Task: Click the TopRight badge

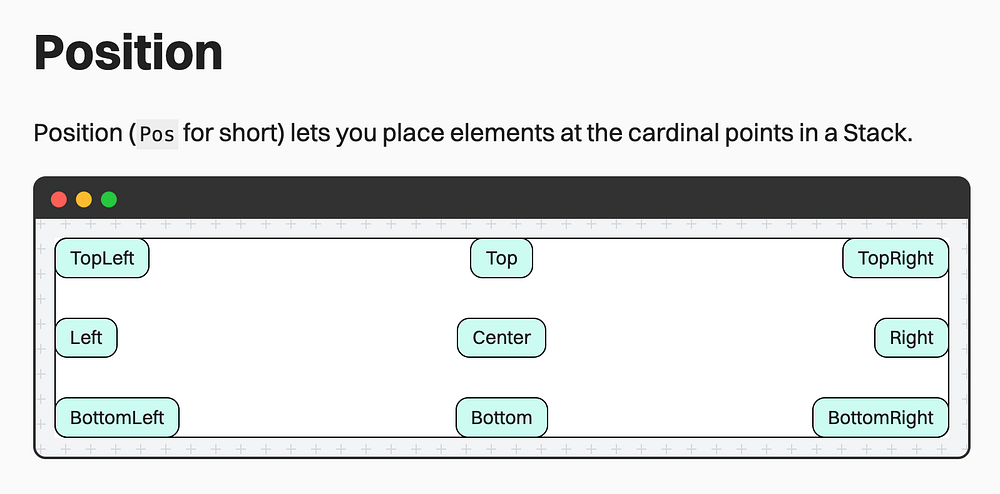Action: coord(895,258)
